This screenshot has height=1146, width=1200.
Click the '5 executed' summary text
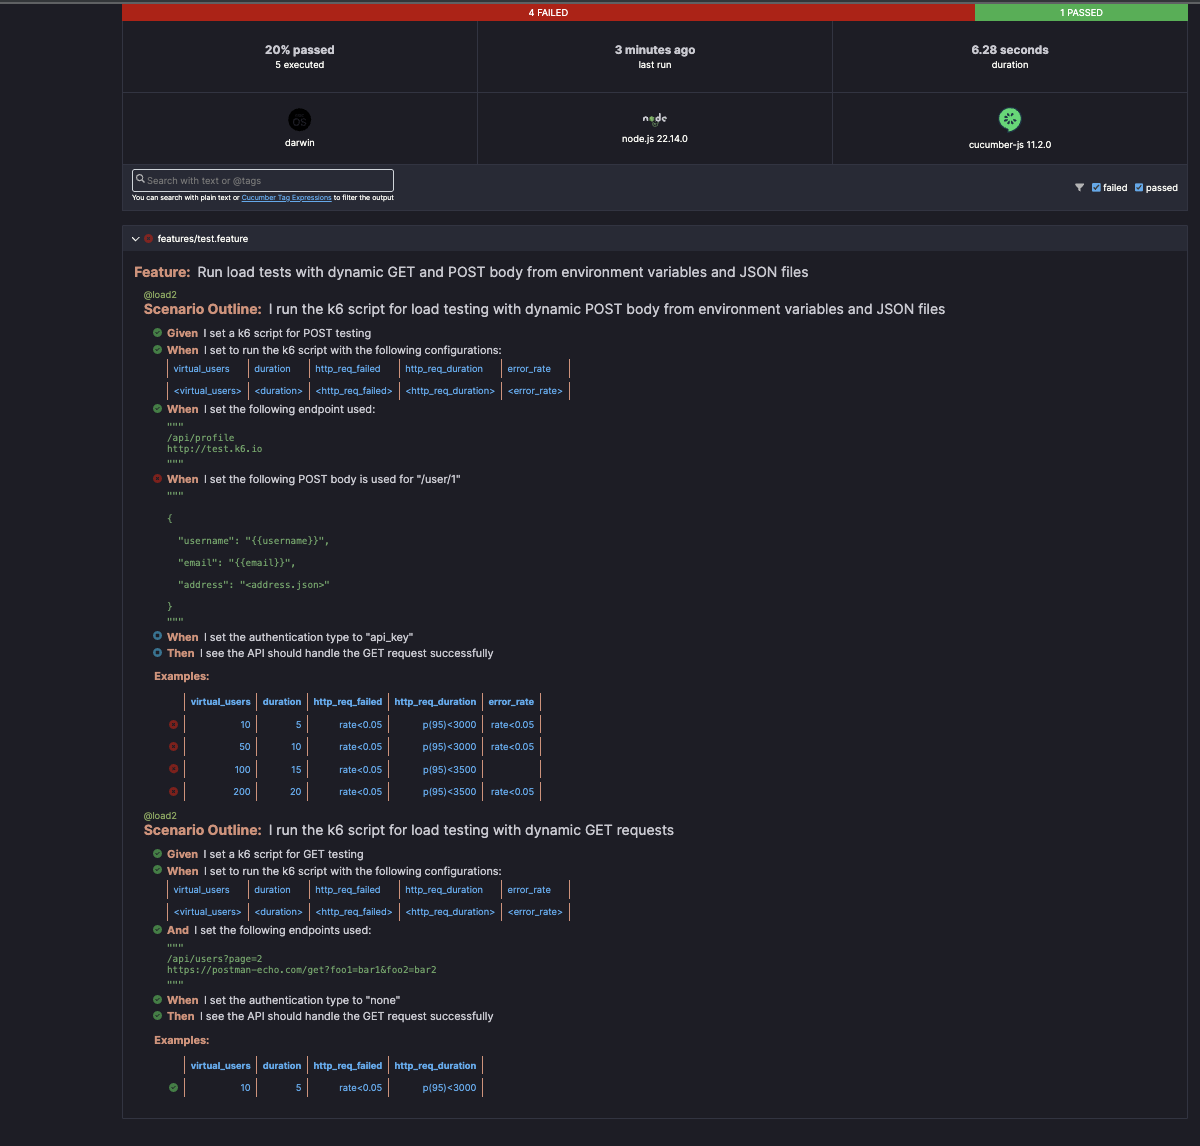pyautogui.click(x=300, y=65)
